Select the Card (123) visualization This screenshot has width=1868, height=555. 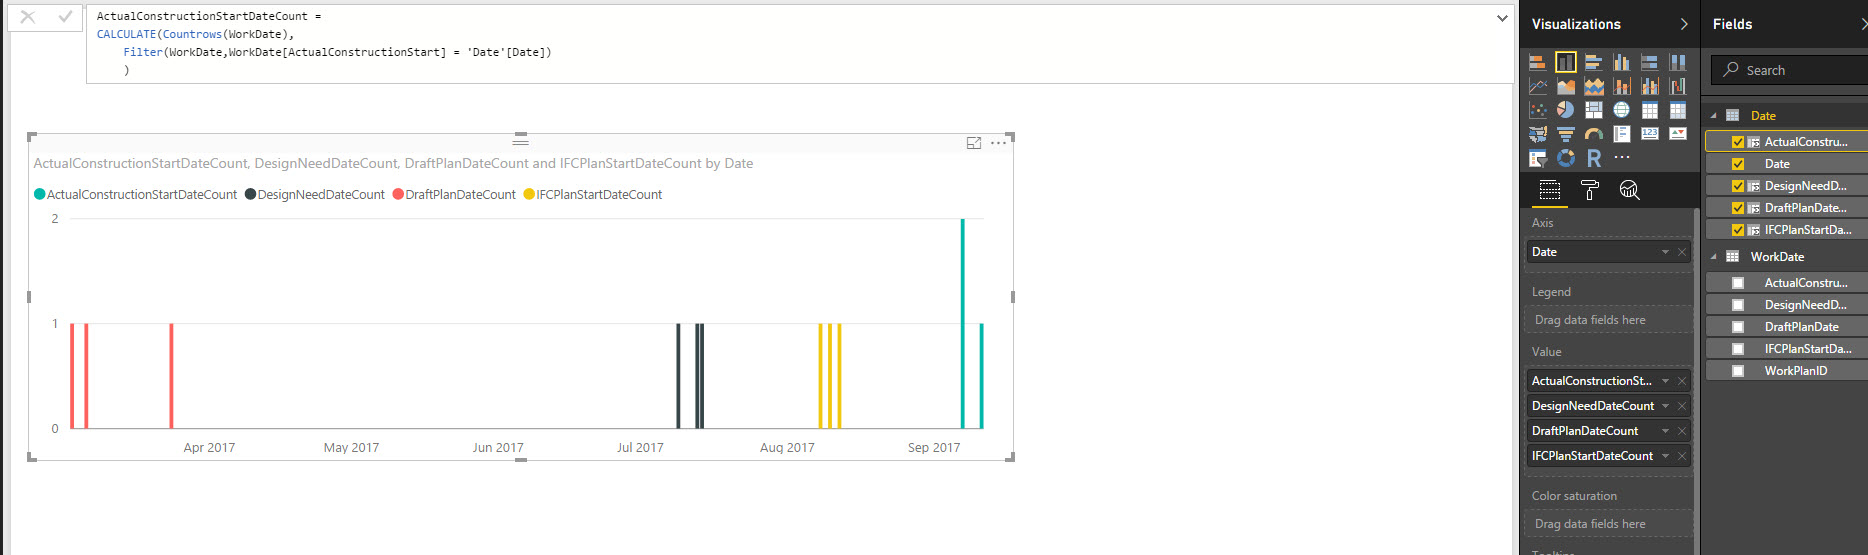(1650, 134)
